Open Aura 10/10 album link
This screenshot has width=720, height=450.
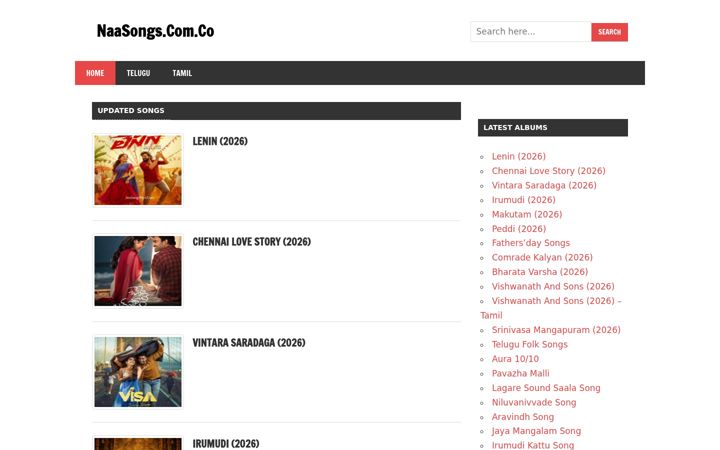515,359
